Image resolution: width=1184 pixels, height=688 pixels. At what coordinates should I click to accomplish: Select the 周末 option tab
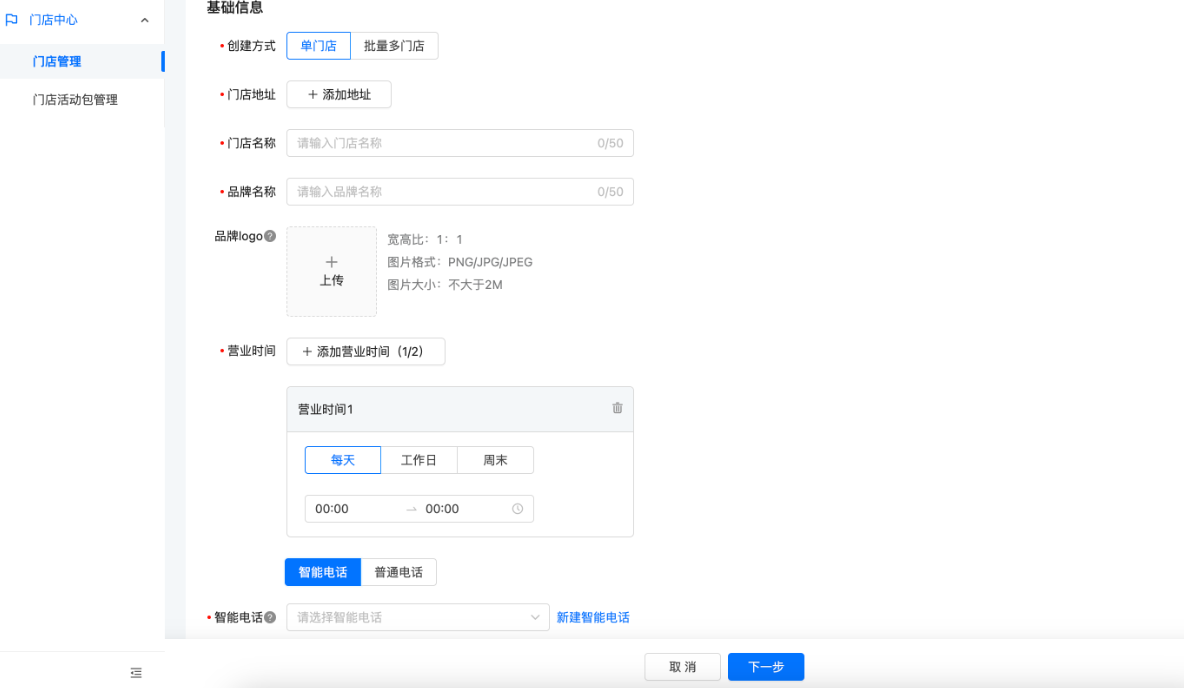point(495,459)
